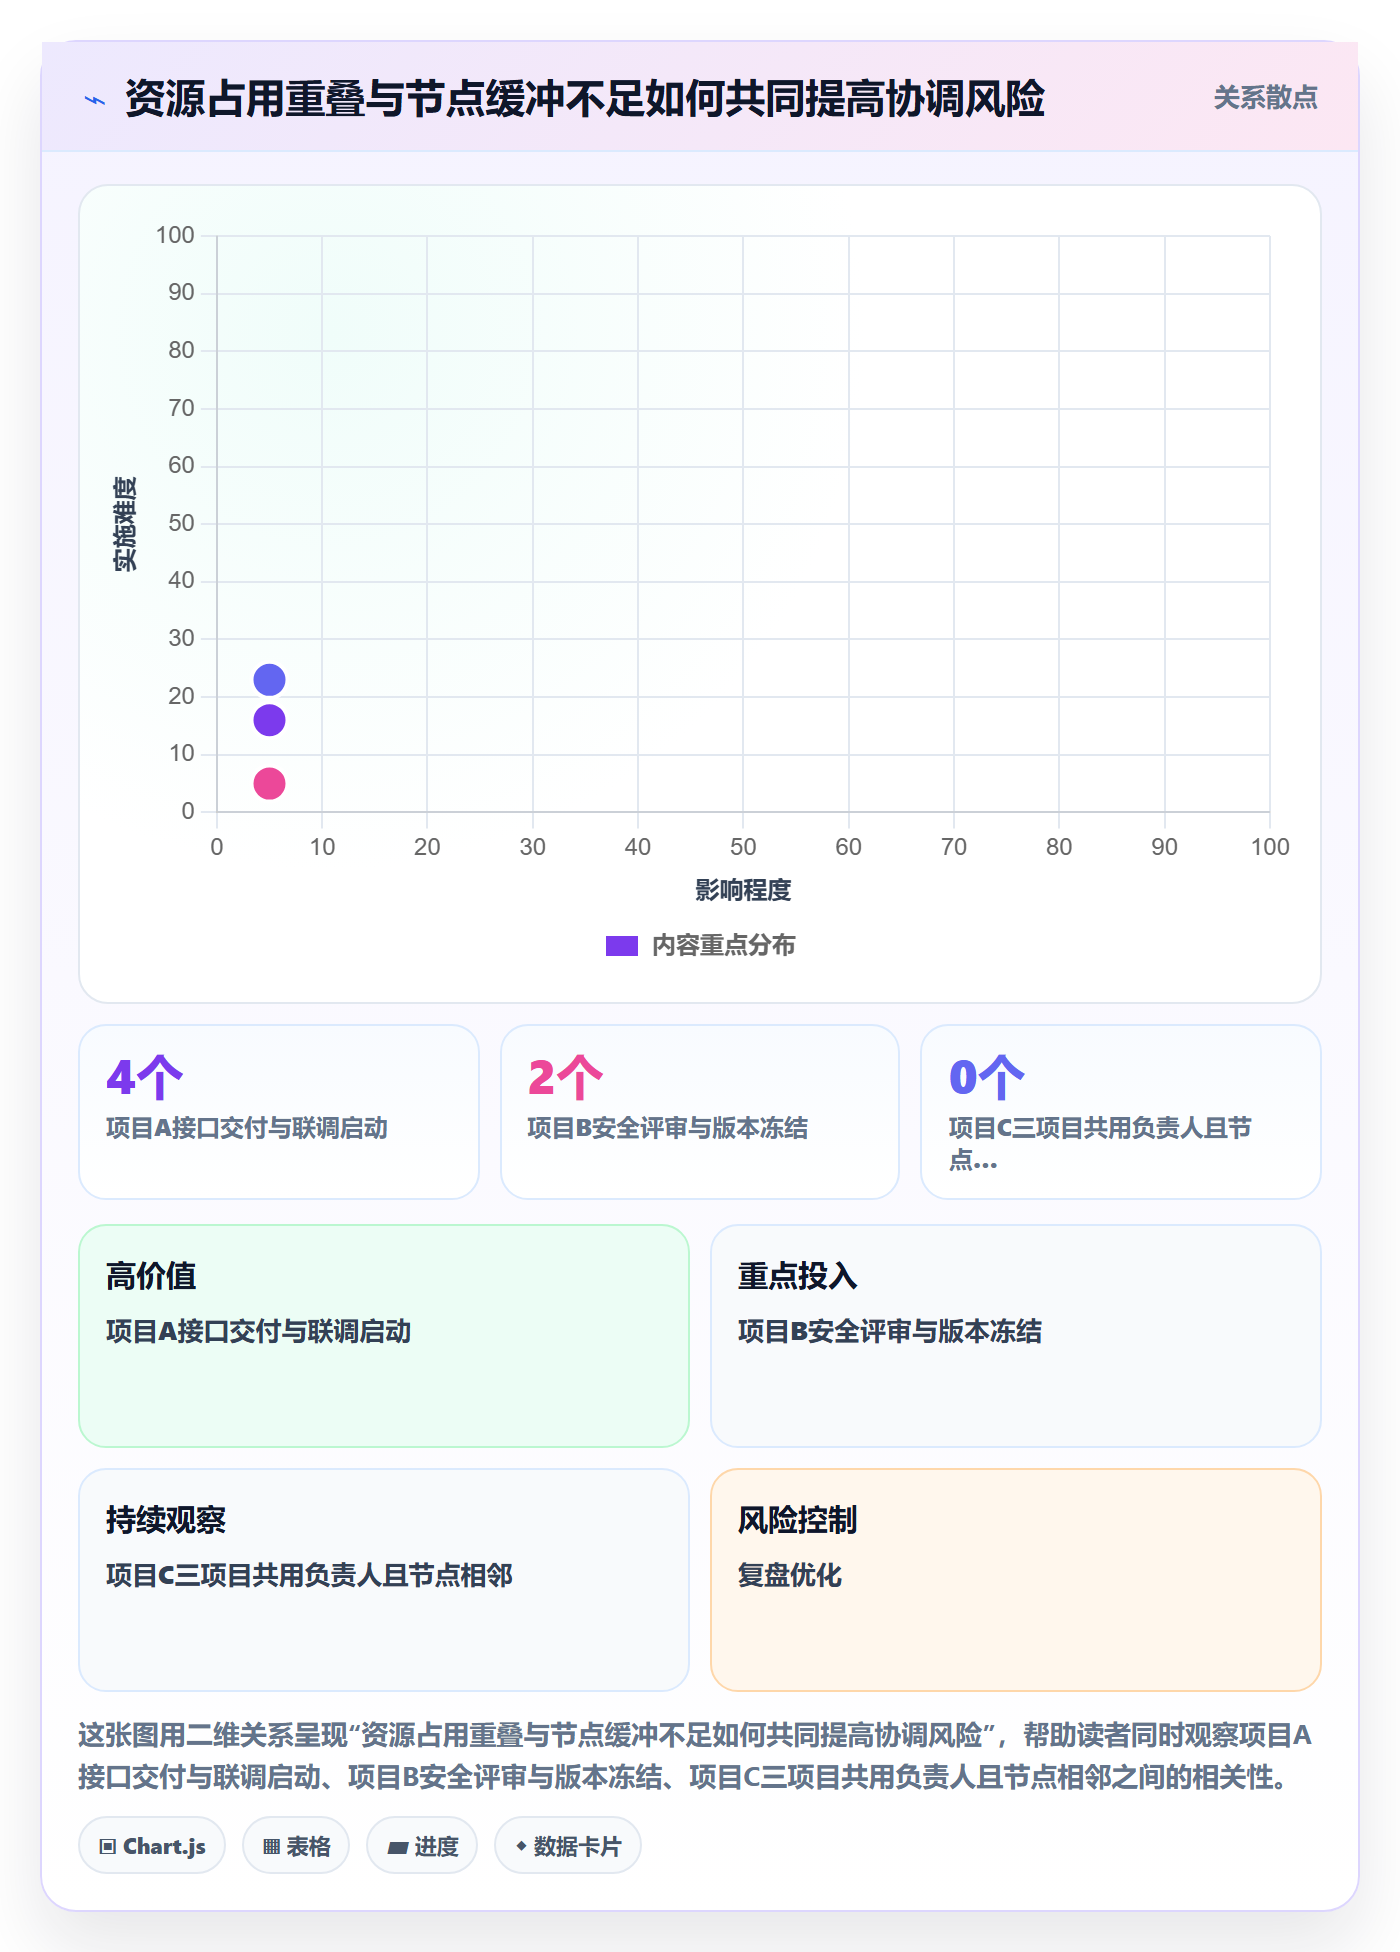1400x1952 pixels.
Task: Open the 2个 项目B安全评审 stat card
Action: (x=700, y=1112)
